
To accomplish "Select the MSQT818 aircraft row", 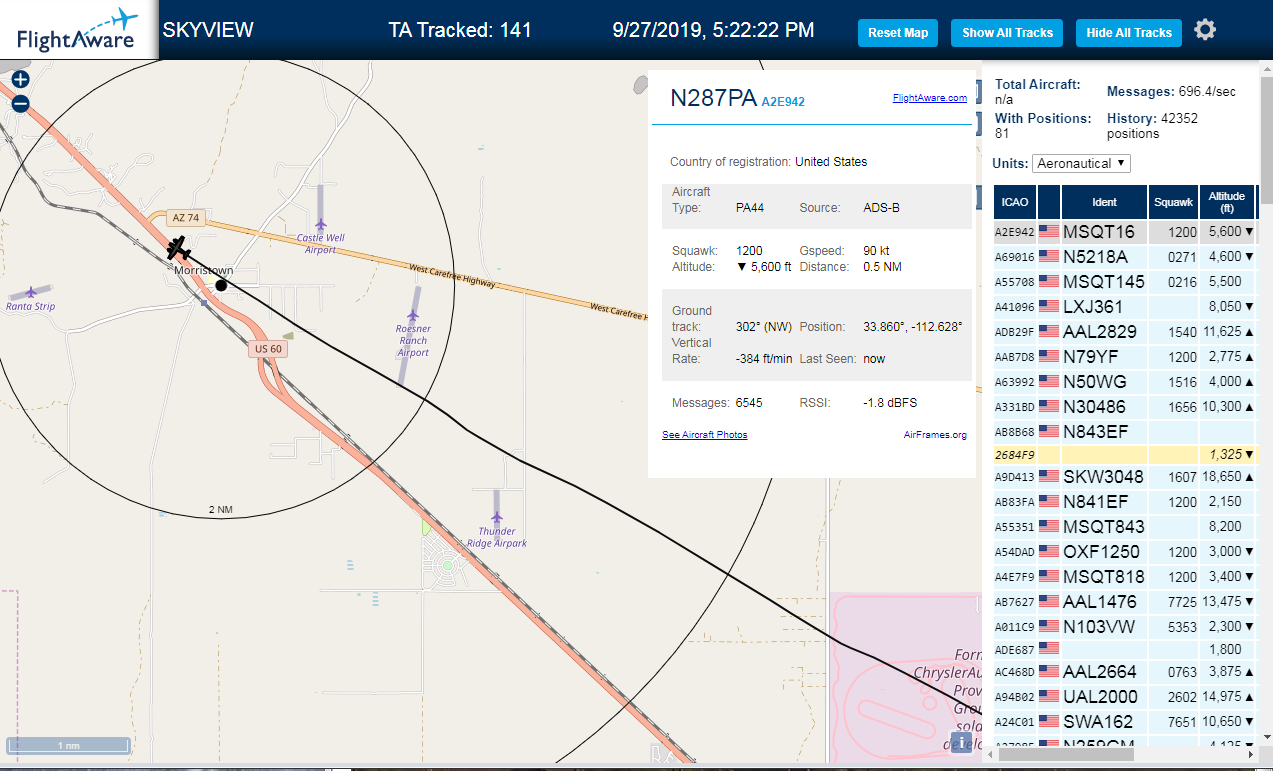I will pos(1124,577).
